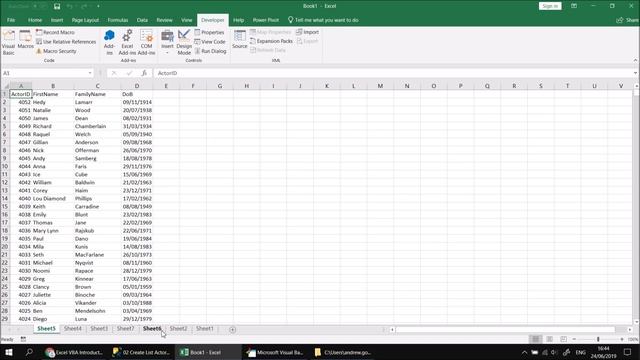Image resolution: width=640 pixels, height=360 pixels.
Task: Open the XML Source pane
Action: [x=240, y=40]
